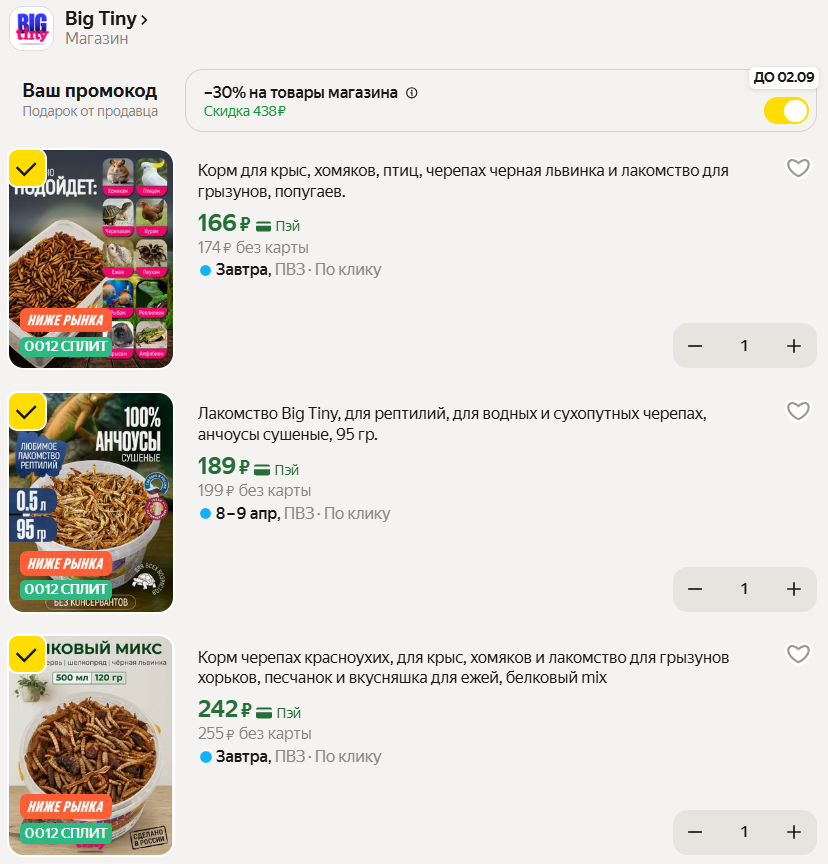The image size is (828, 864).
Task: Decrease quantity of dried anchovies treat
Action: (x=695, y=589)
